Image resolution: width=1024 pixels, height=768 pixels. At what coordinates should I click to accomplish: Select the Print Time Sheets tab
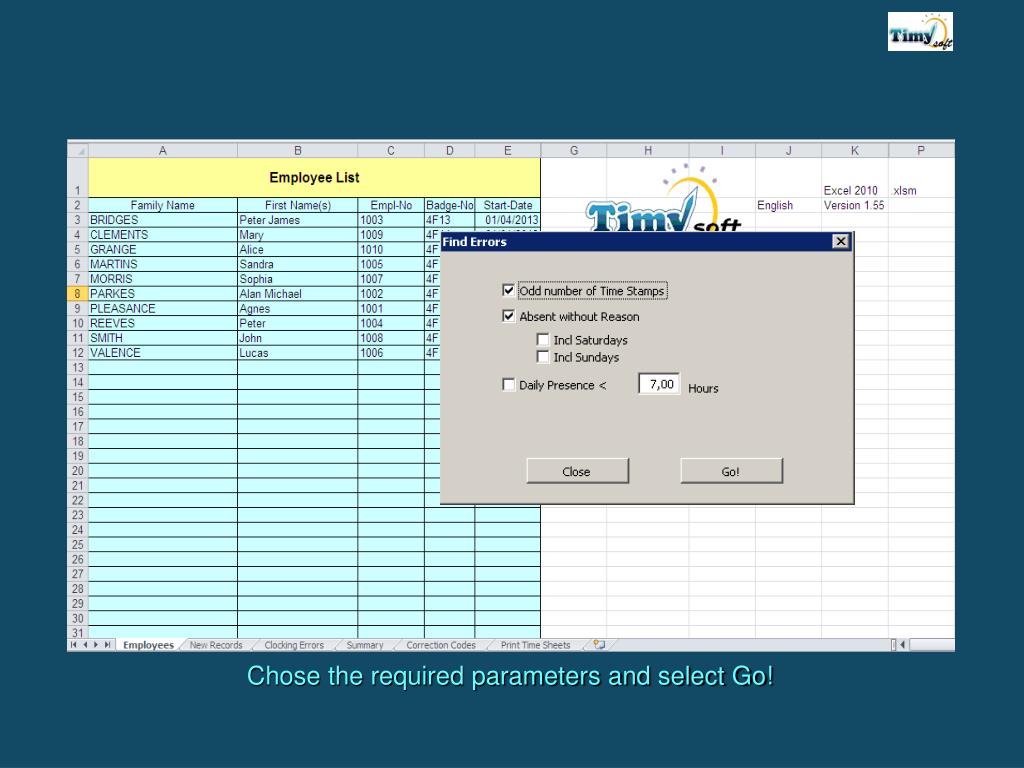click(535, 645)
